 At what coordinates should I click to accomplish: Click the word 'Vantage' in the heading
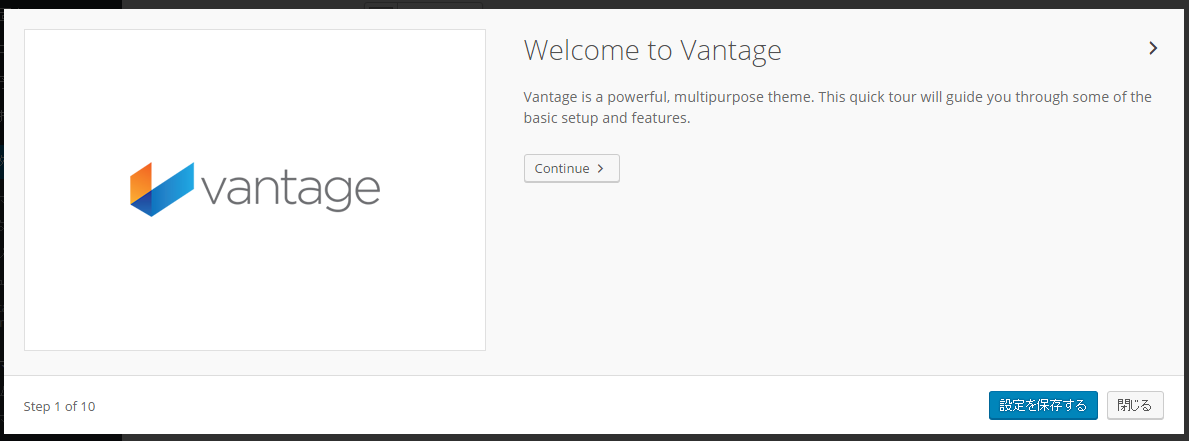coord(730,50)
